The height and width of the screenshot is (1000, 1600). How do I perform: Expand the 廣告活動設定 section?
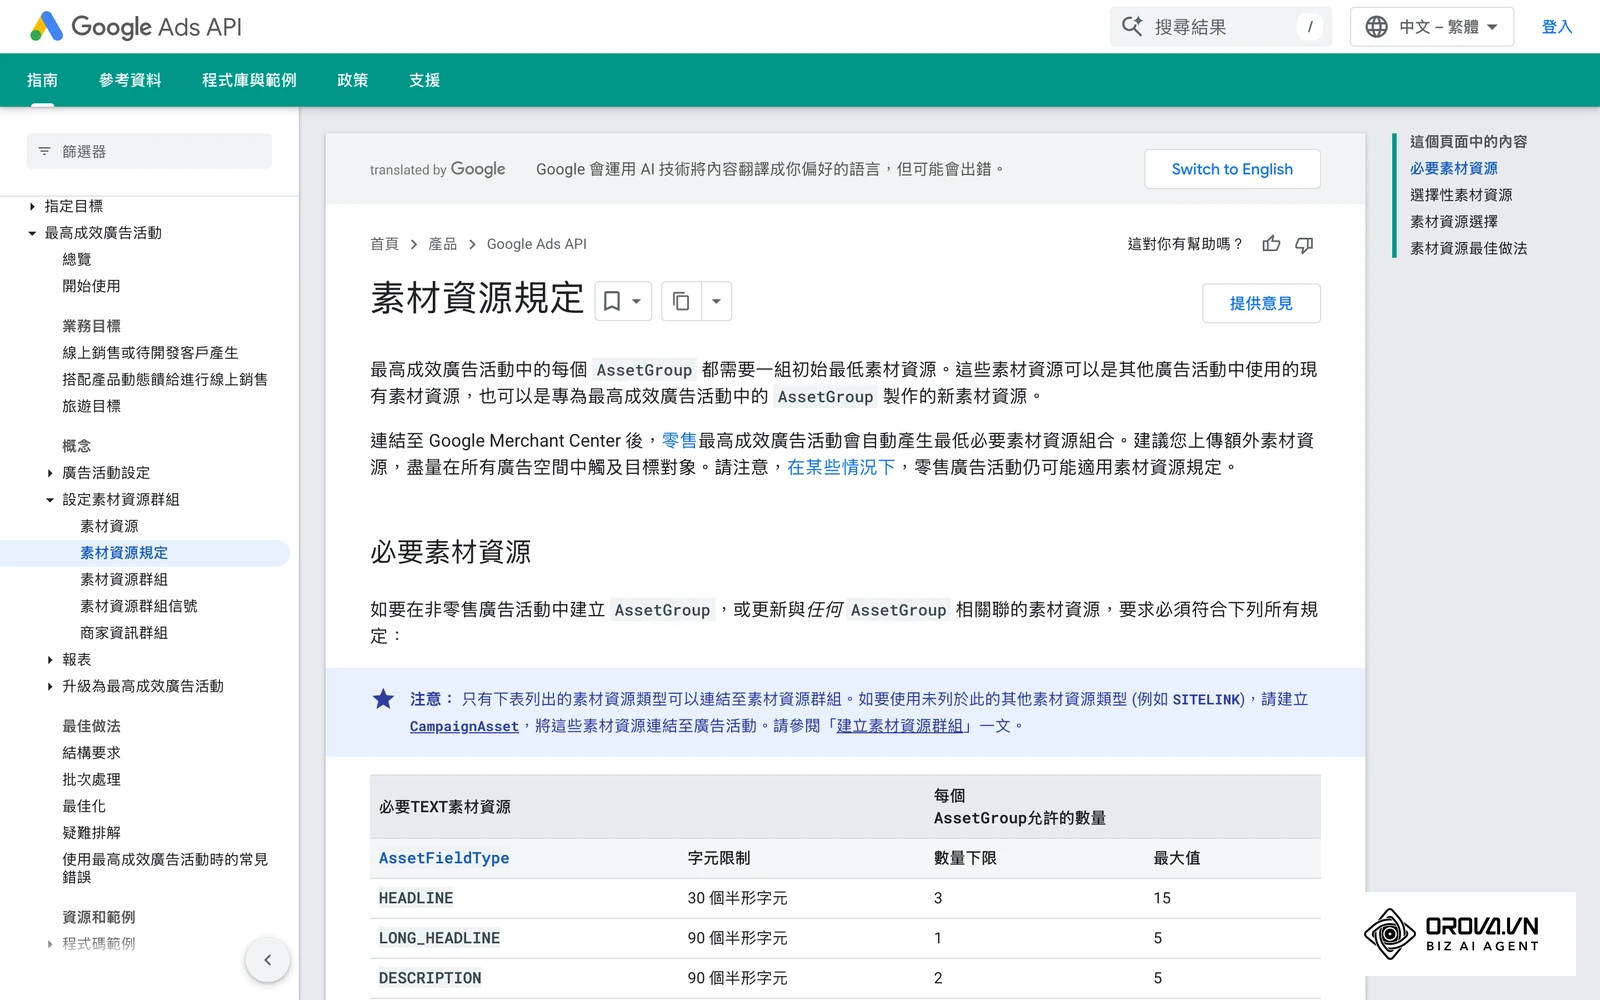coord(50,473)
